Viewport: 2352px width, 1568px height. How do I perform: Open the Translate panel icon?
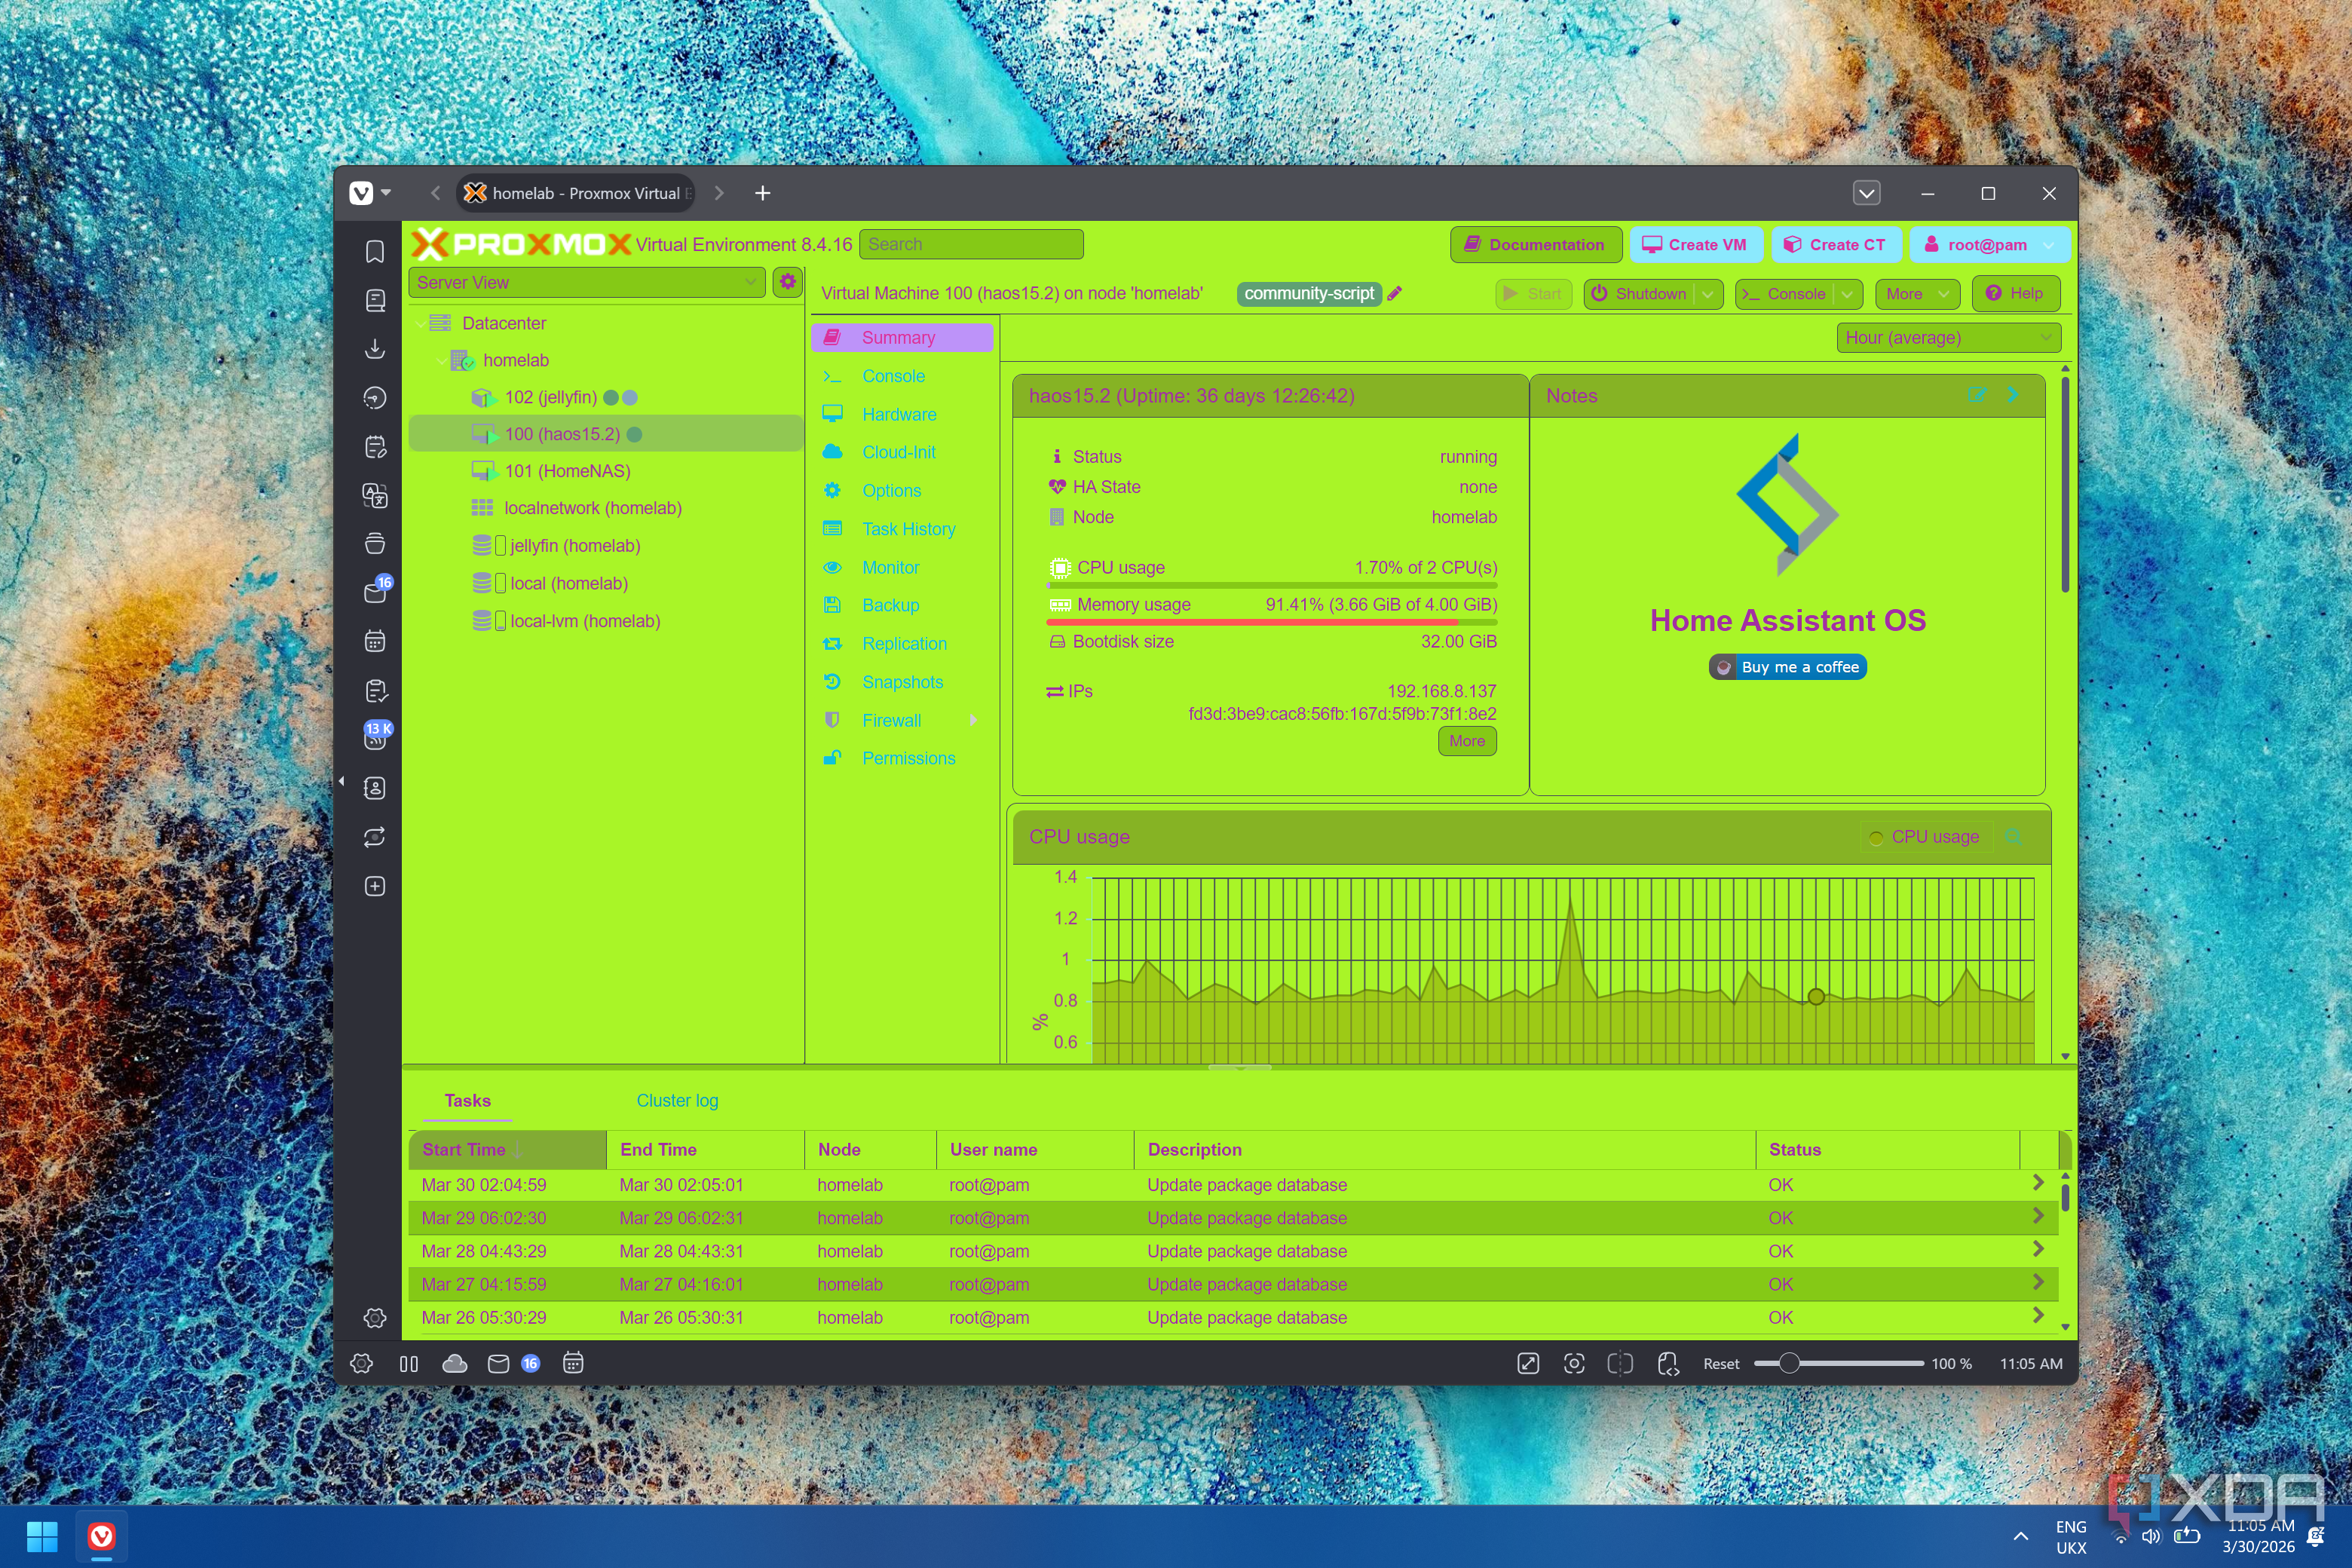coord(374,495)
